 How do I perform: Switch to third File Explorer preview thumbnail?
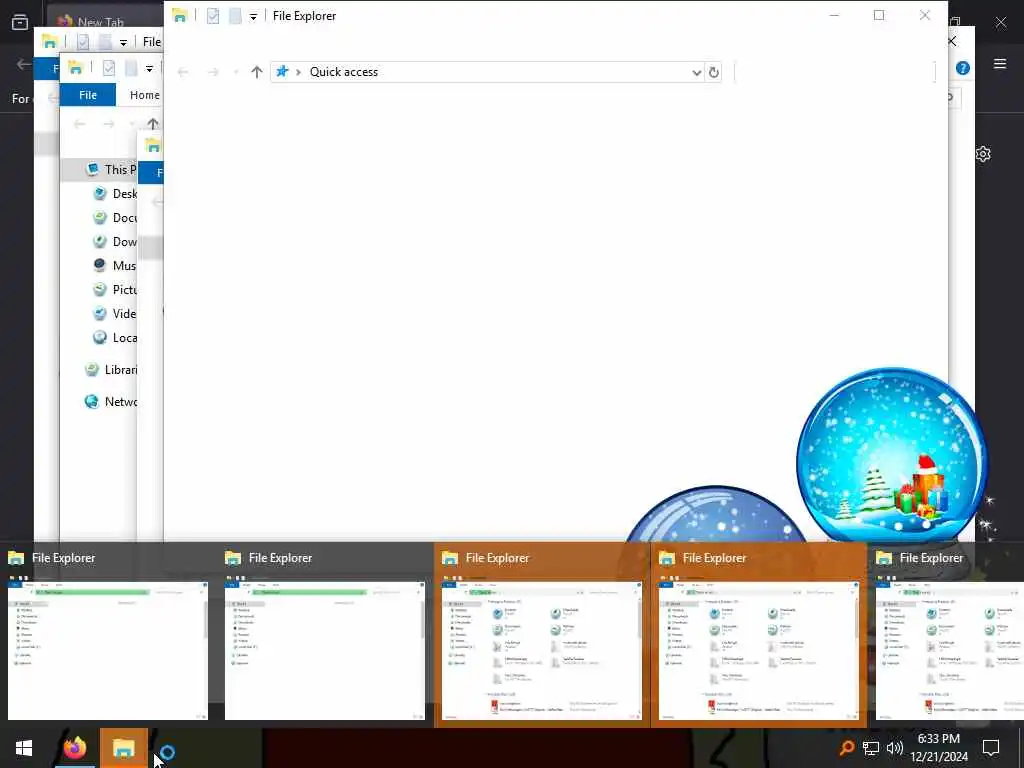point(542,634)
